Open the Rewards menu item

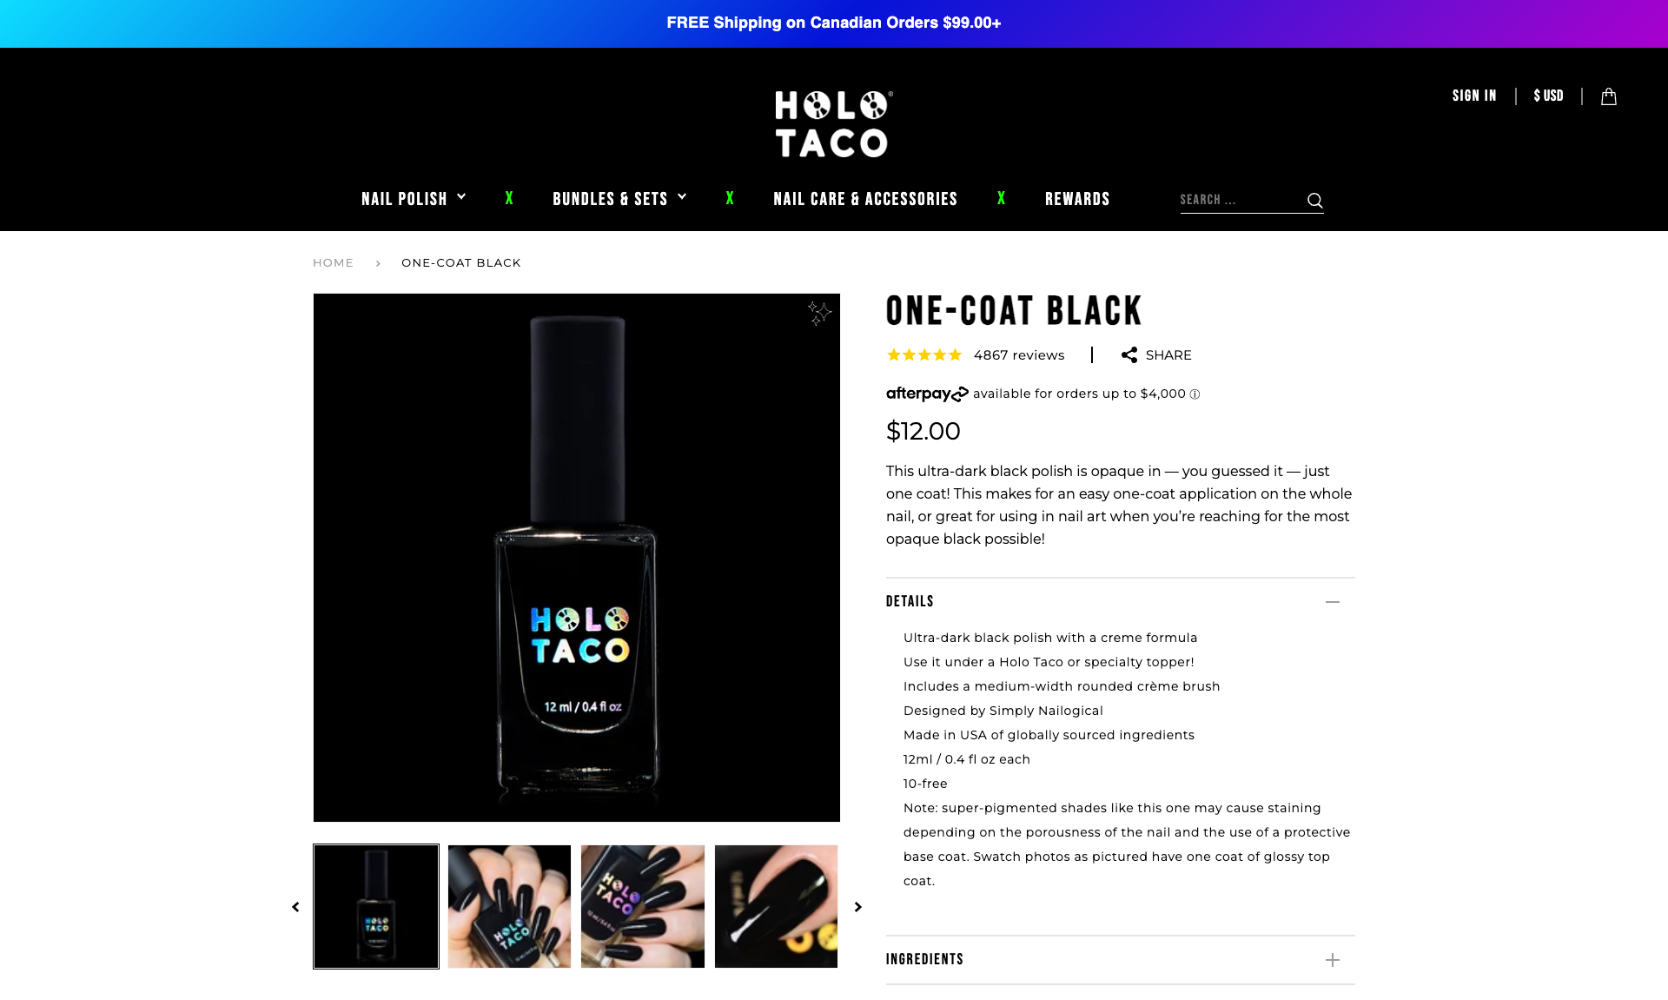[x=1077, y=199]
